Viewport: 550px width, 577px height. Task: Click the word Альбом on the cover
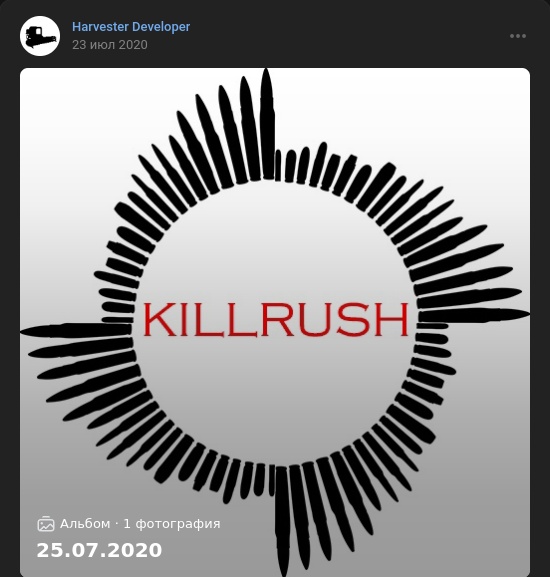coord(85,524)
